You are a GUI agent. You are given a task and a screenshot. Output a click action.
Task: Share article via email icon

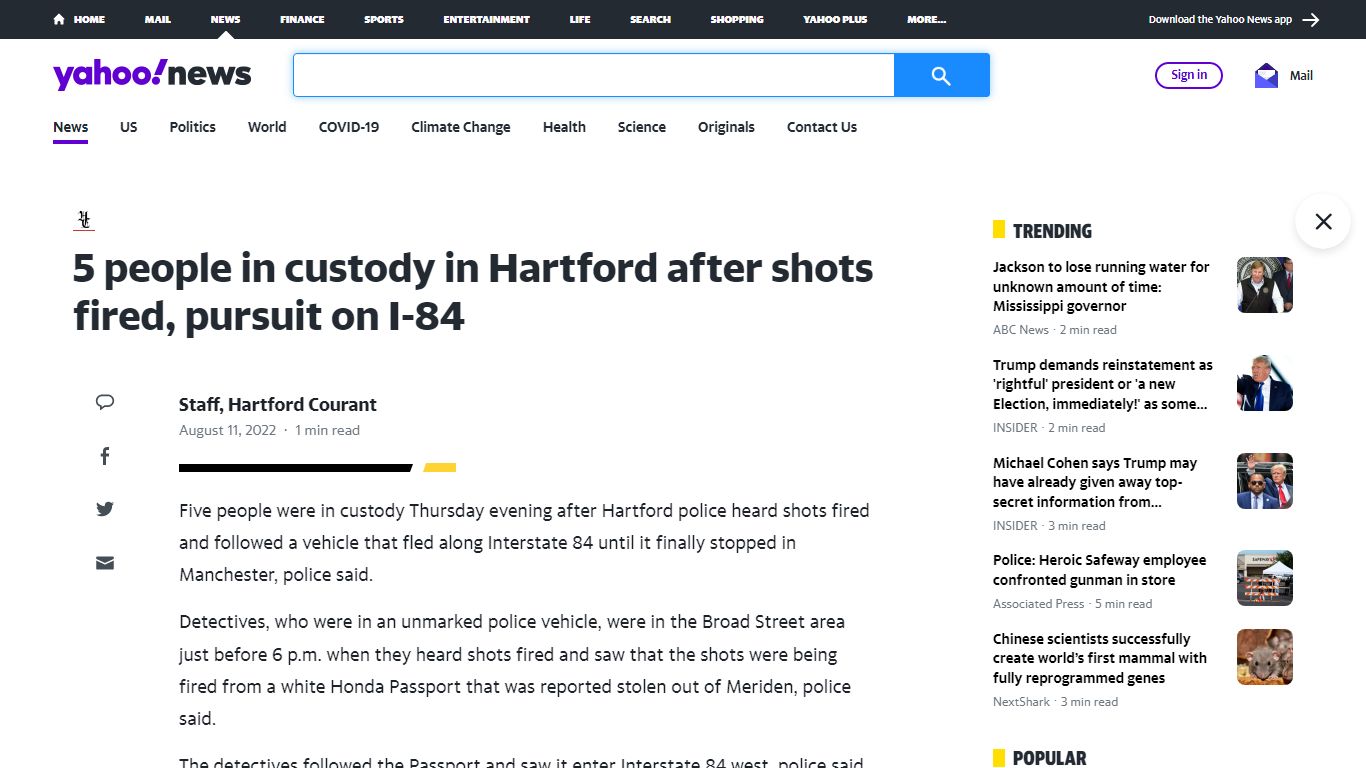point(105,563)
